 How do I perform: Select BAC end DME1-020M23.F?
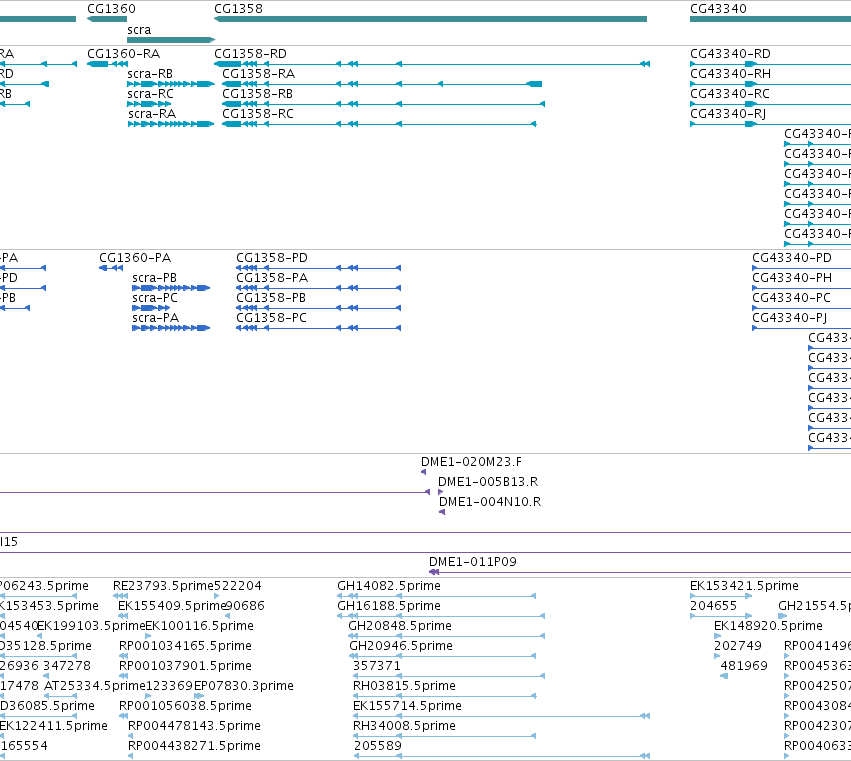pos(471,462)
